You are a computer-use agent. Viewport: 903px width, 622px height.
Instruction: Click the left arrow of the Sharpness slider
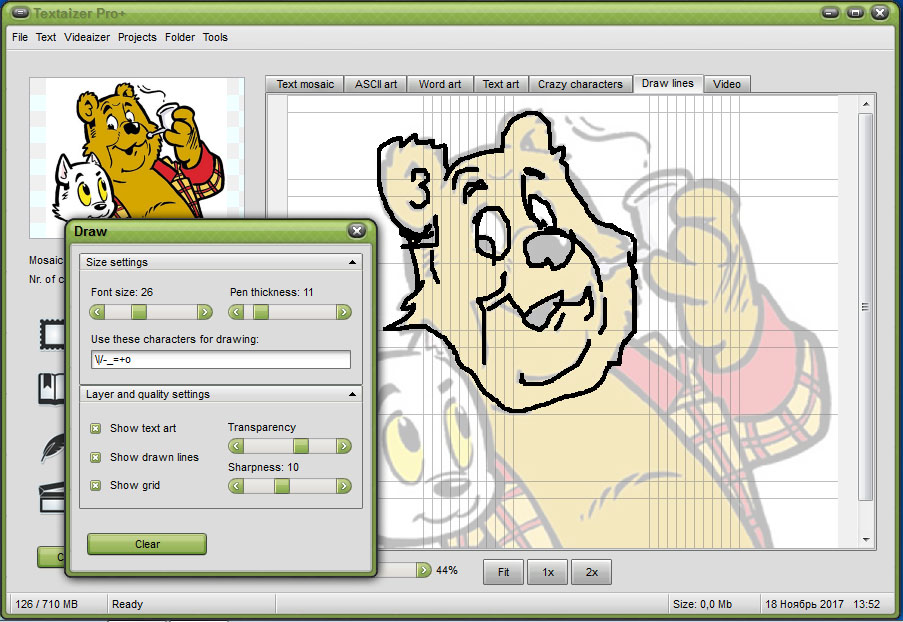click(x=236, y=486)
